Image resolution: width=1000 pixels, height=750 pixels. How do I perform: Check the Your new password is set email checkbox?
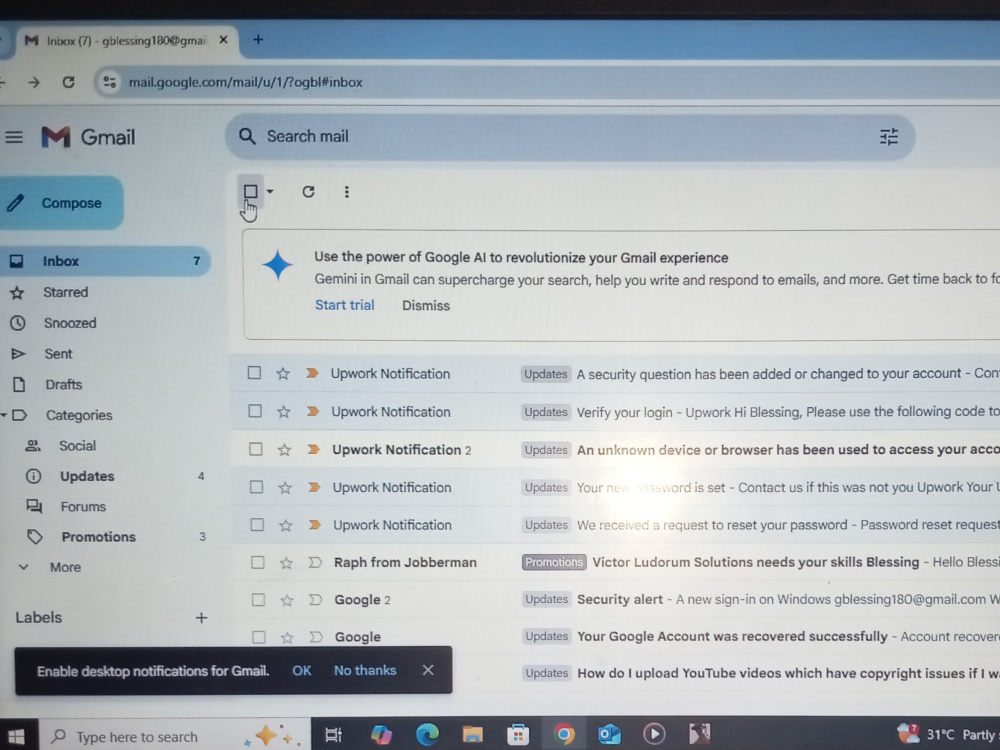(x=256, y=487)
